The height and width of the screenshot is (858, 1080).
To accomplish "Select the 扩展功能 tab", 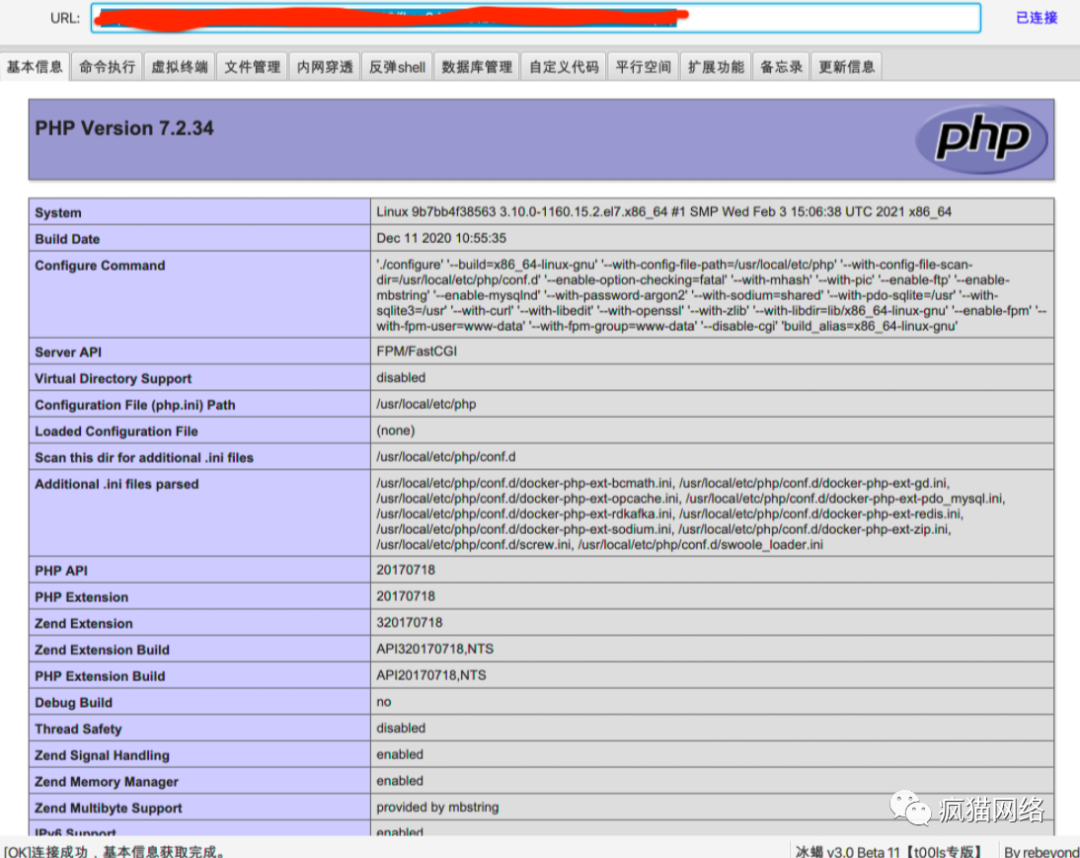I will pyautogui.click(x=716, y=67).
